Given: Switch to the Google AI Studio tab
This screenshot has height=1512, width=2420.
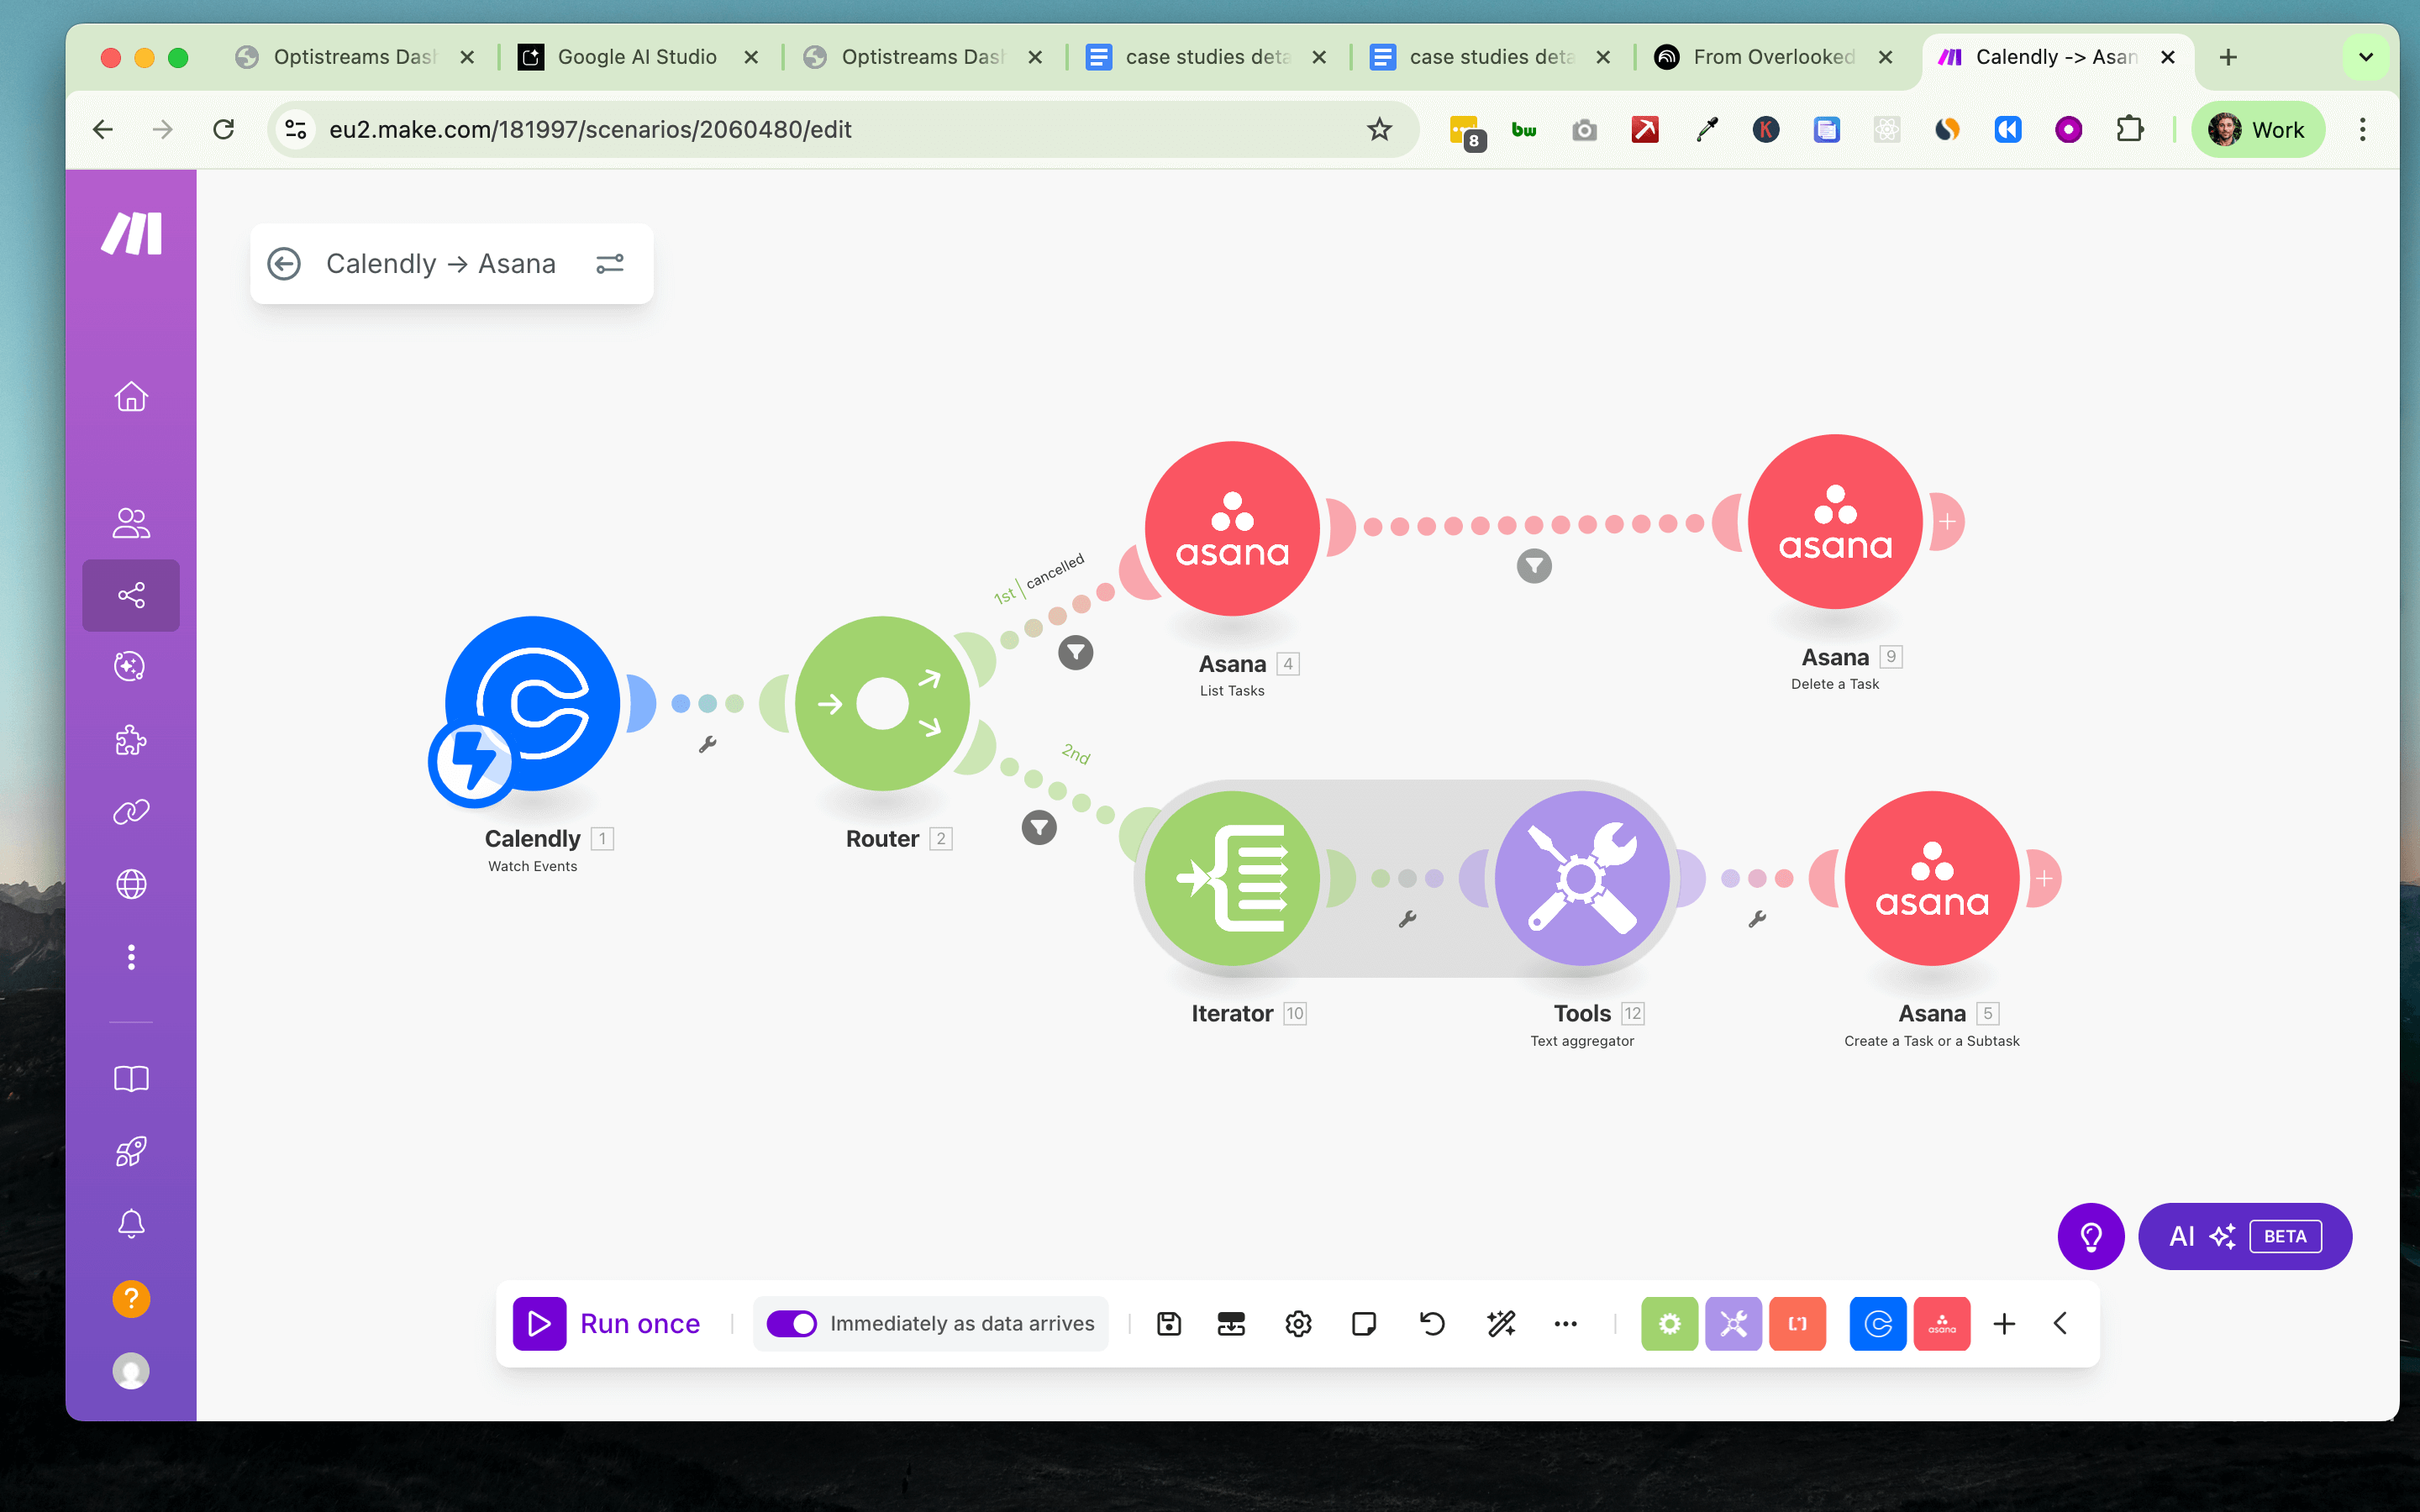Looking at the screenshot, I should pos(637,57).
